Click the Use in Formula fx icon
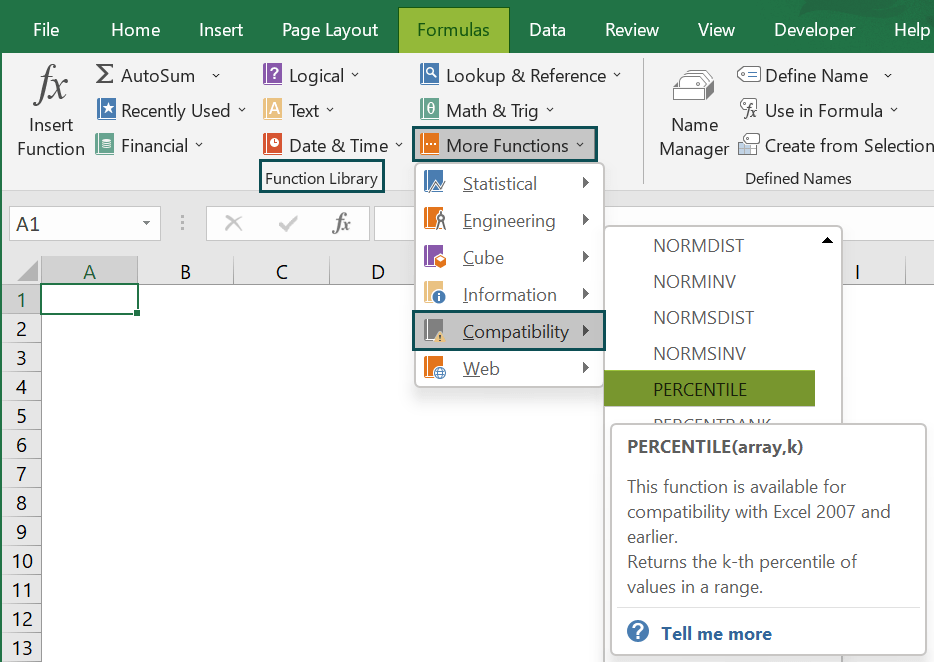 click(748, 110)
